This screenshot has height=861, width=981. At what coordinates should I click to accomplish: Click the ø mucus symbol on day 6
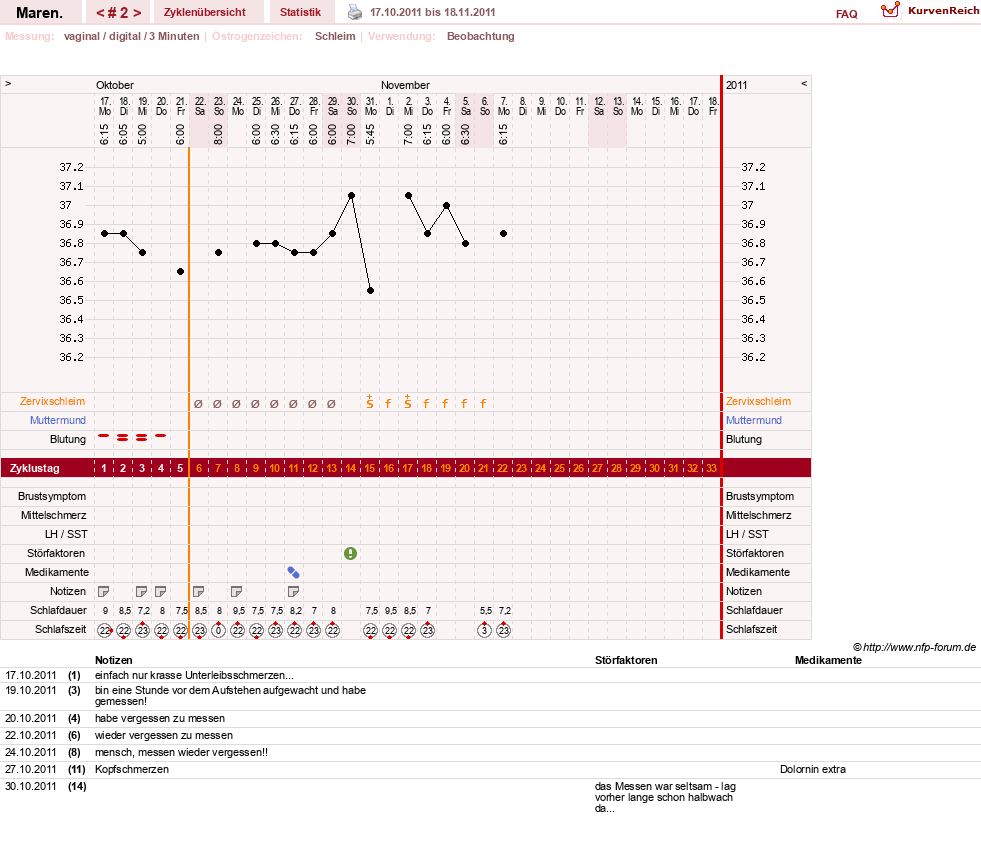coord(198,404)
